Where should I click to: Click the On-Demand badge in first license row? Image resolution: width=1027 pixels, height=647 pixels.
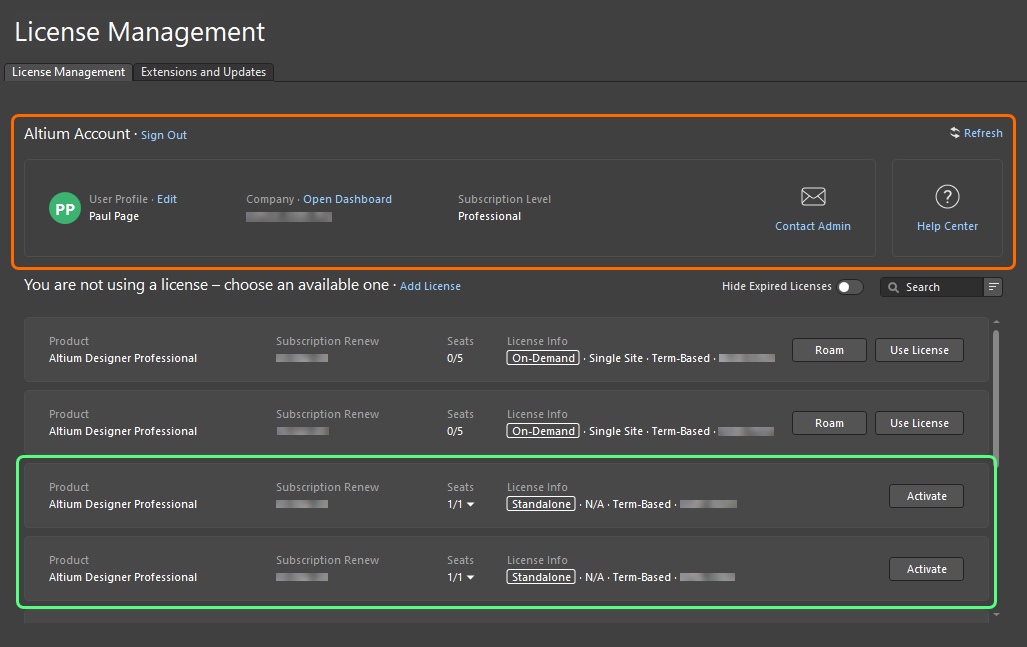543,358
